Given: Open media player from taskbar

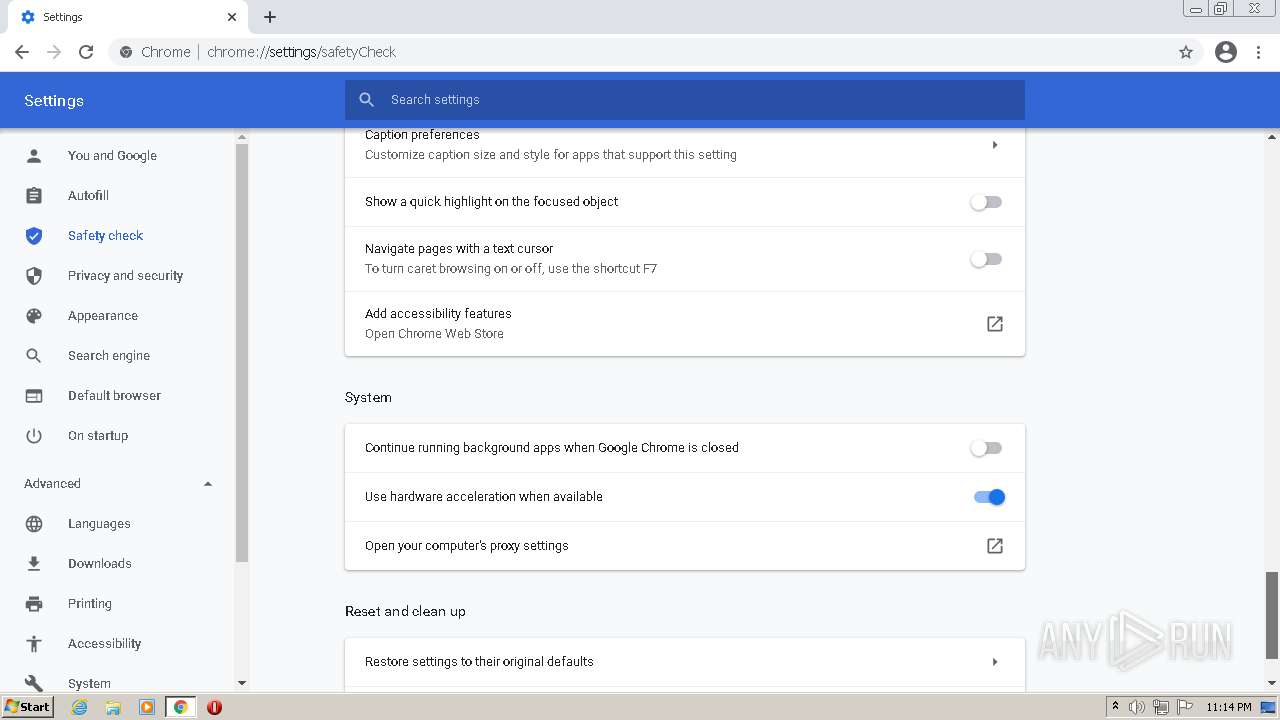Looking at the screenshot, I should tap(147, 707).
